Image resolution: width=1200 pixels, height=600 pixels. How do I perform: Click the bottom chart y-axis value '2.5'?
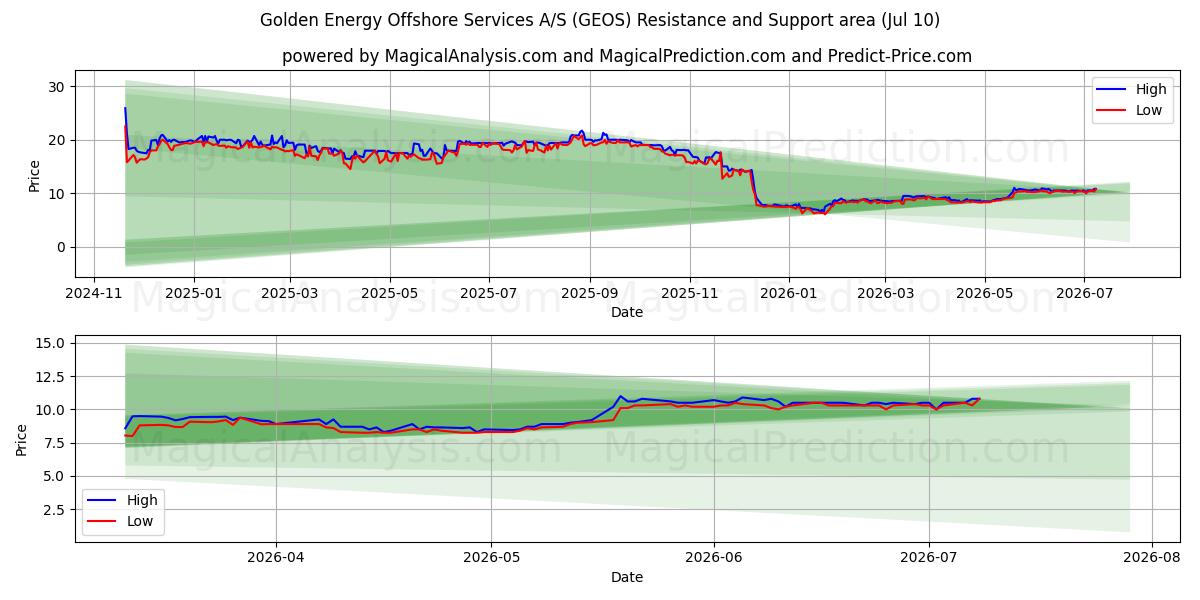(x=55, y=509)
